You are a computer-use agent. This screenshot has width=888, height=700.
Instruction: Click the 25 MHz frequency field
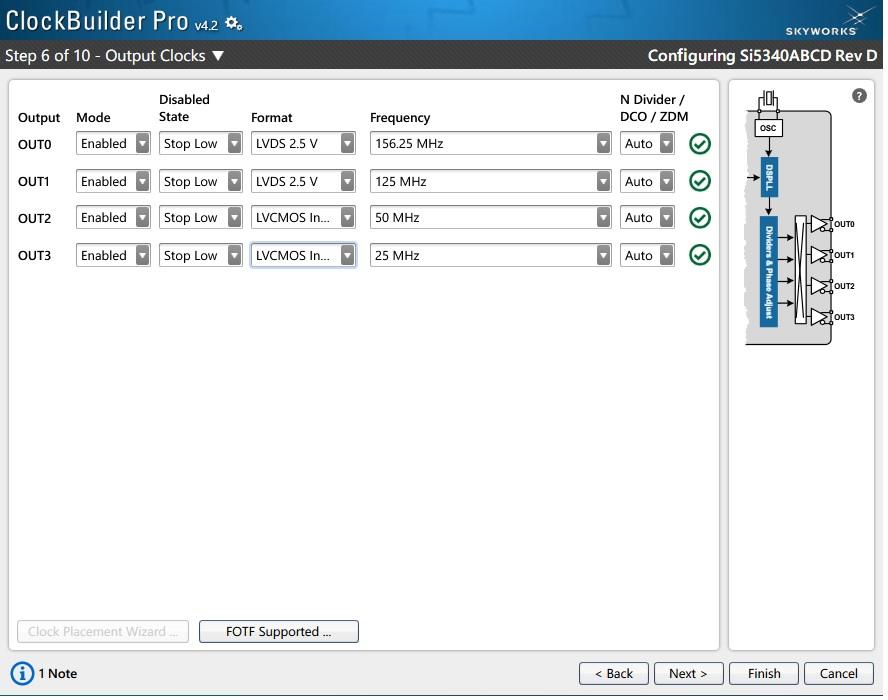490,255
